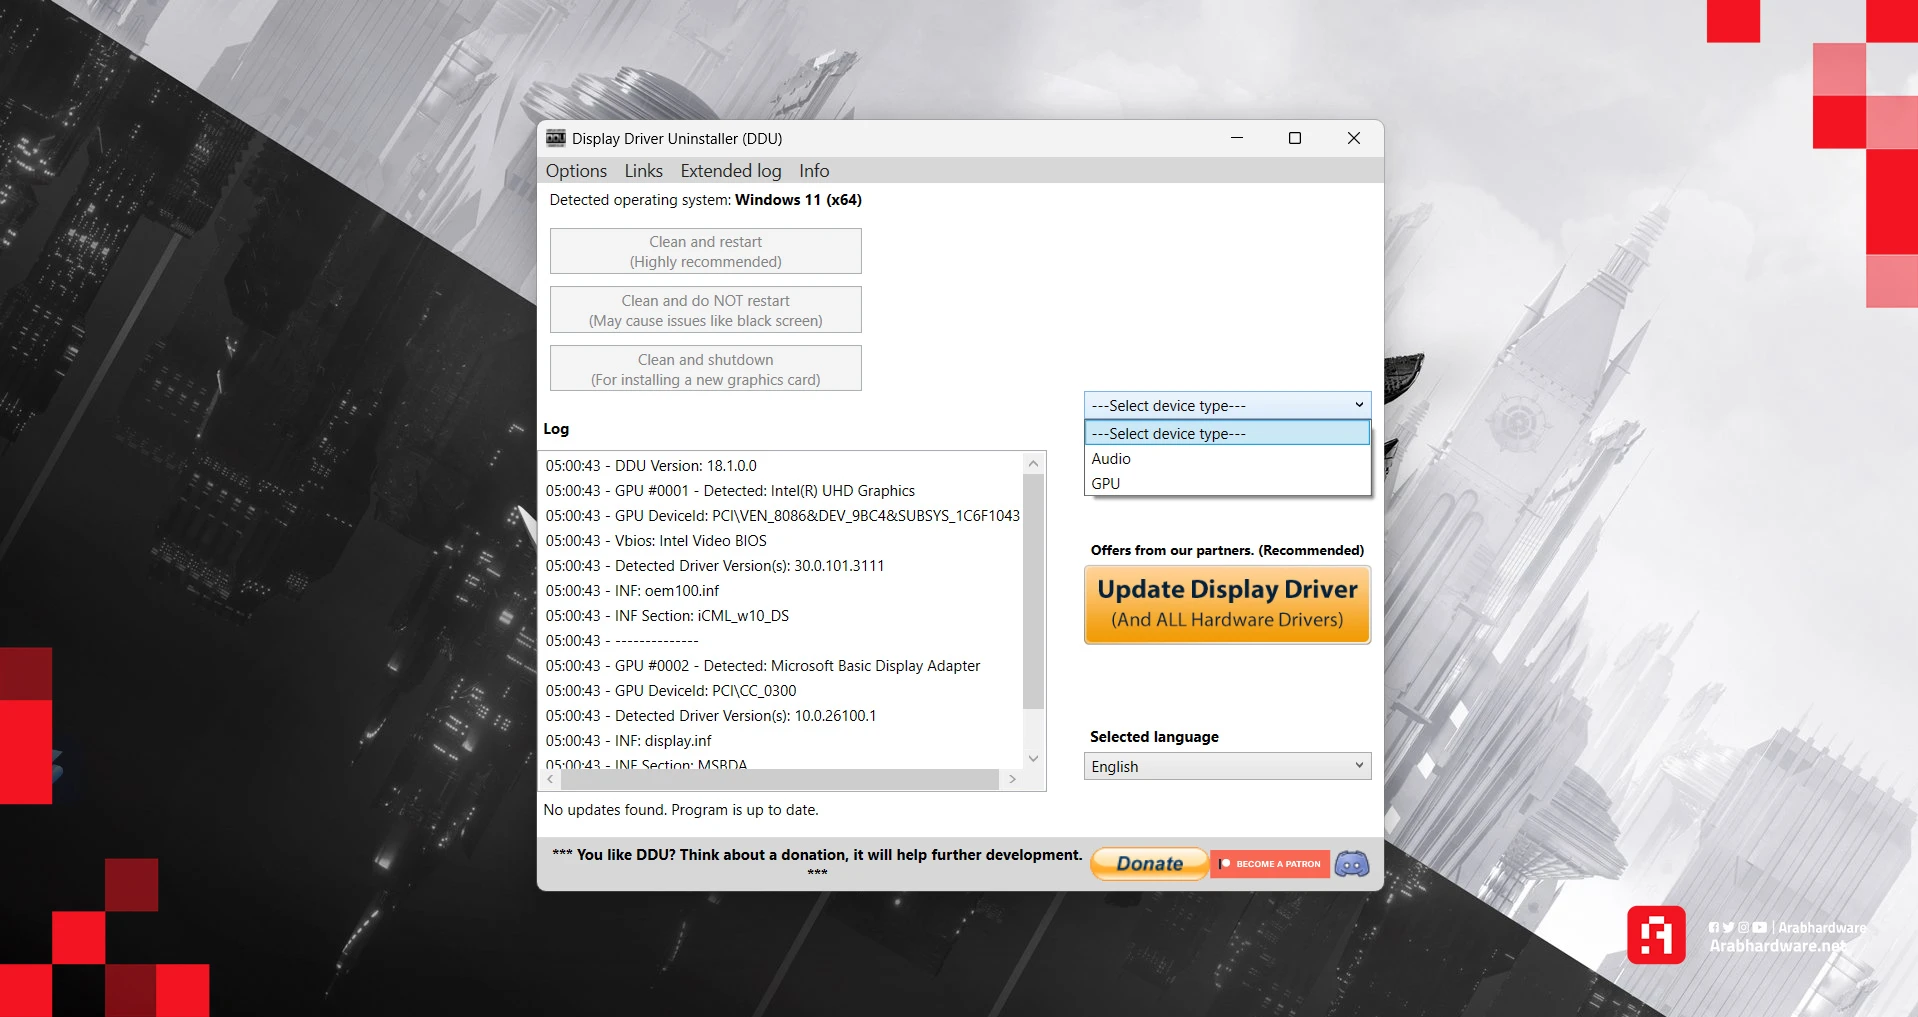Minimize the DDU window
Viewport: 1918px width, 1017px height.
pos(1237,138)
